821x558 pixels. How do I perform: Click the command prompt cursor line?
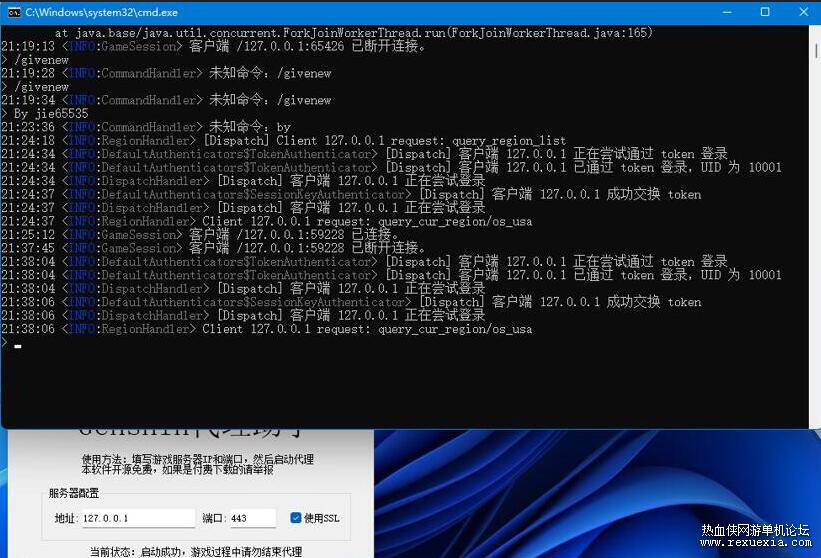pos(12,343)
